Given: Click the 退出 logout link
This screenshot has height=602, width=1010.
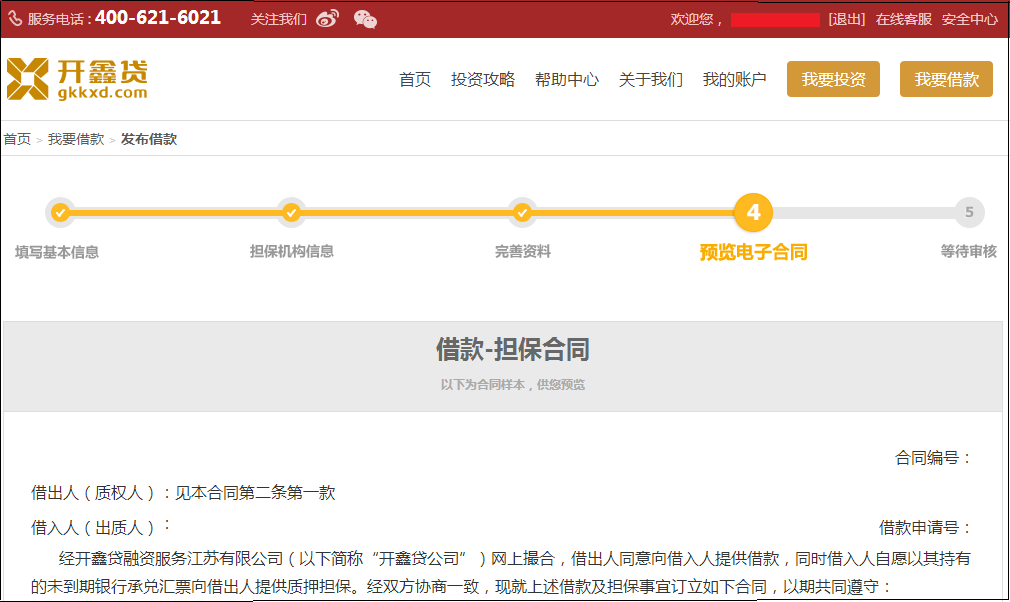Looking at the screenshot, I should pyautogui.click(x=847, y=19).
